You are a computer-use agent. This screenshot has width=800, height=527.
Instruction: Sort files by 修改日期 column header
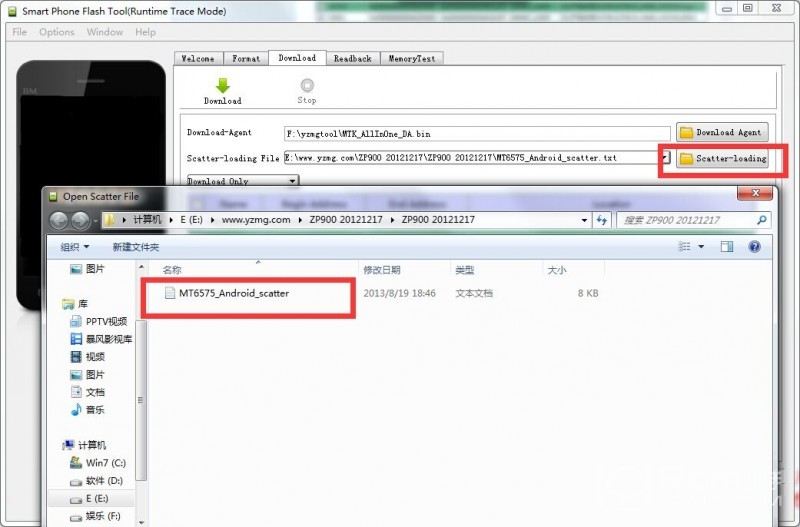[x=382, y=270]
